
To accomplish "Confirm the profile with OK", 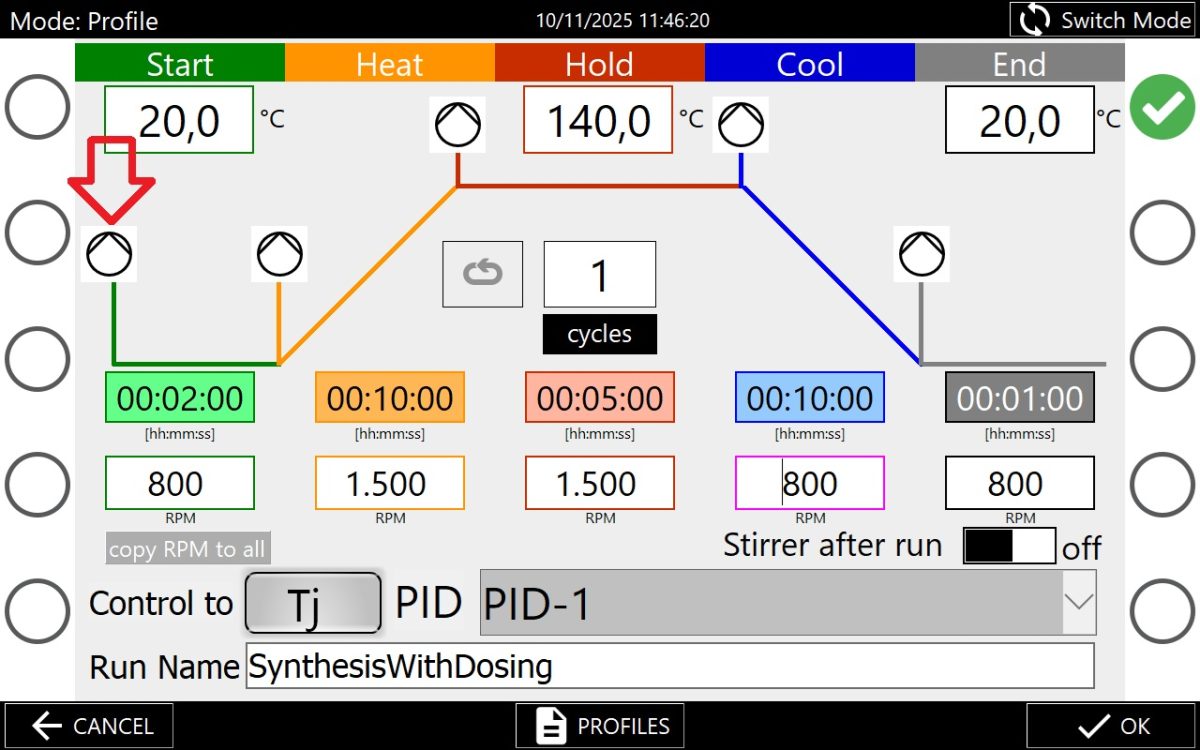I will (x=1113, y=726).
